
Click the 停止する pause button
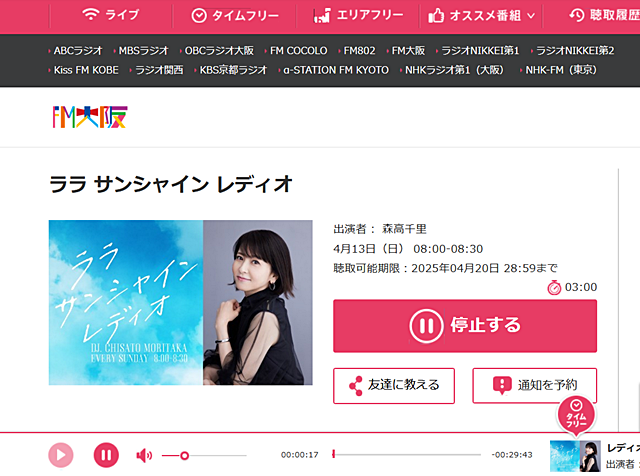point(465,326)
